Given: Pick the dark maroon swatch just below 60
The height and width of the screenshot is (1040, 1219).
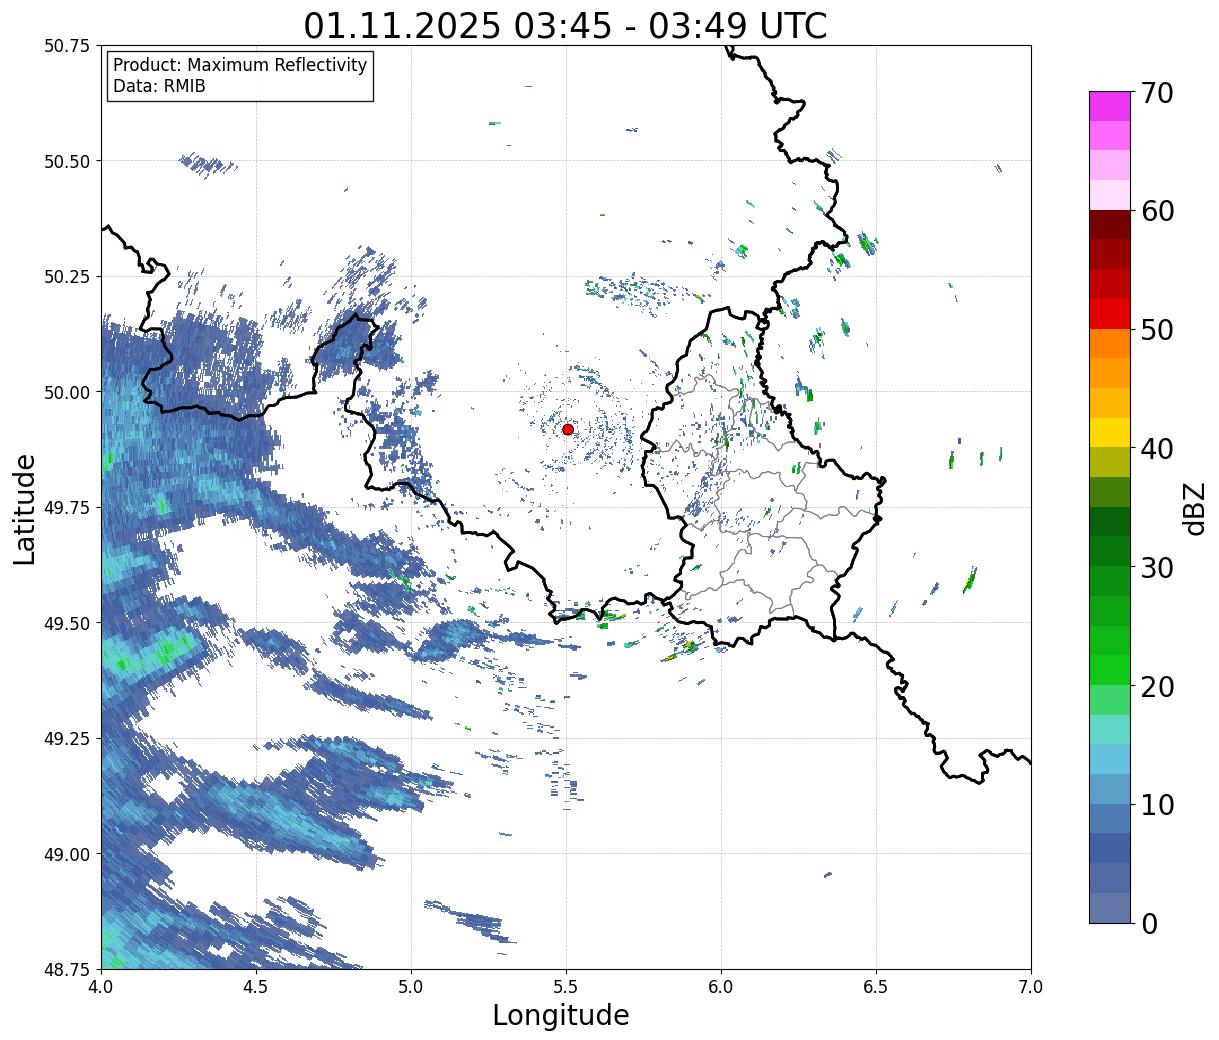Looking at the screenshot, I should click(1110, 225).
